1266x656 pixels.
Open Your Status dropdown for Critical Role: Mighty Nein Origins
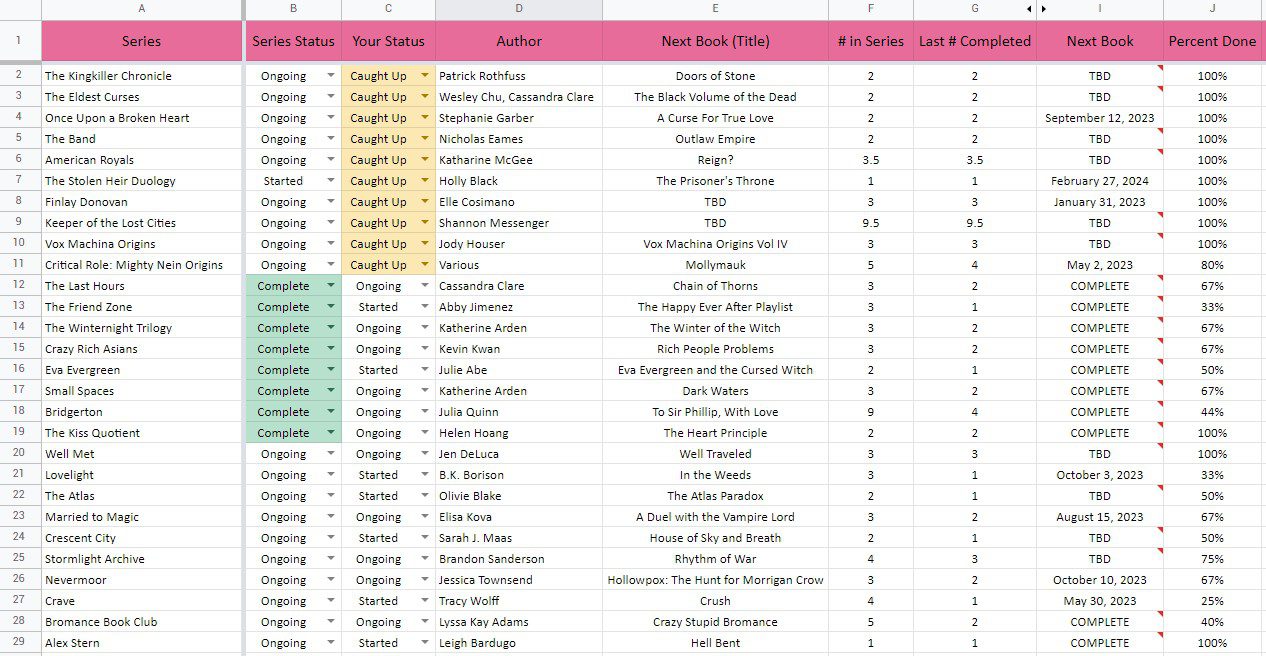tap(425, 265)
